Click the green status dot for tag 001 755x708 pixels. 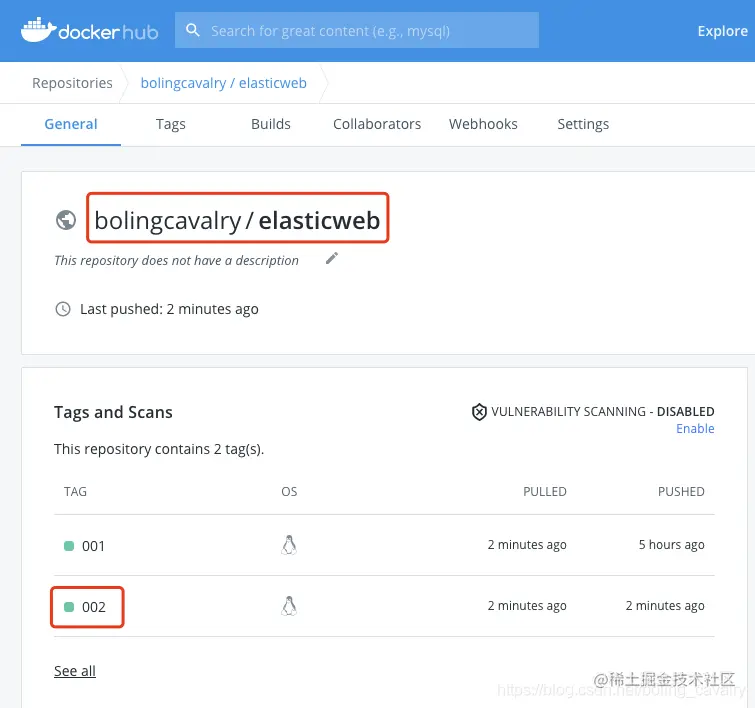pos(69,546)
